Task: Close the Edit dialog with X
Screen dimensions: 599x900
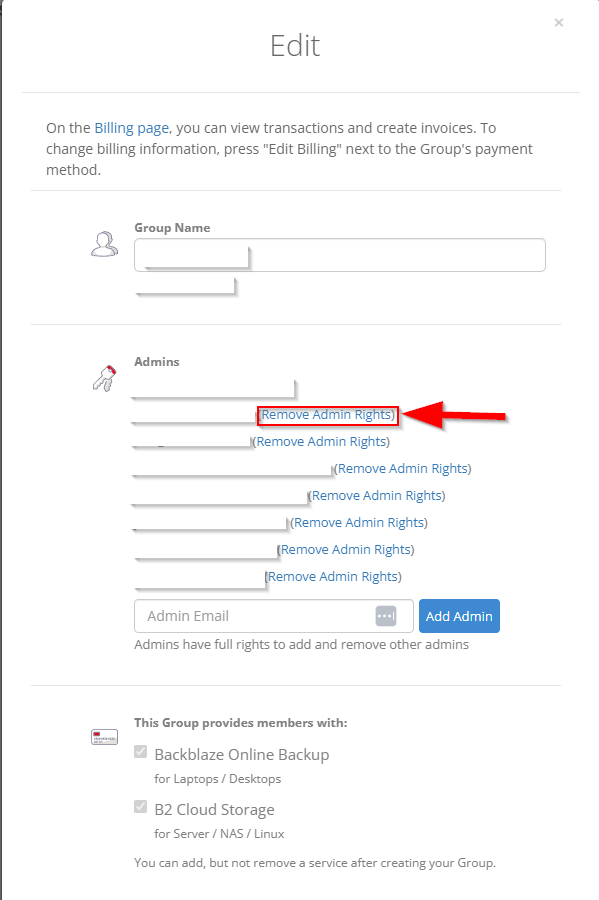Action: click(559, 22)
